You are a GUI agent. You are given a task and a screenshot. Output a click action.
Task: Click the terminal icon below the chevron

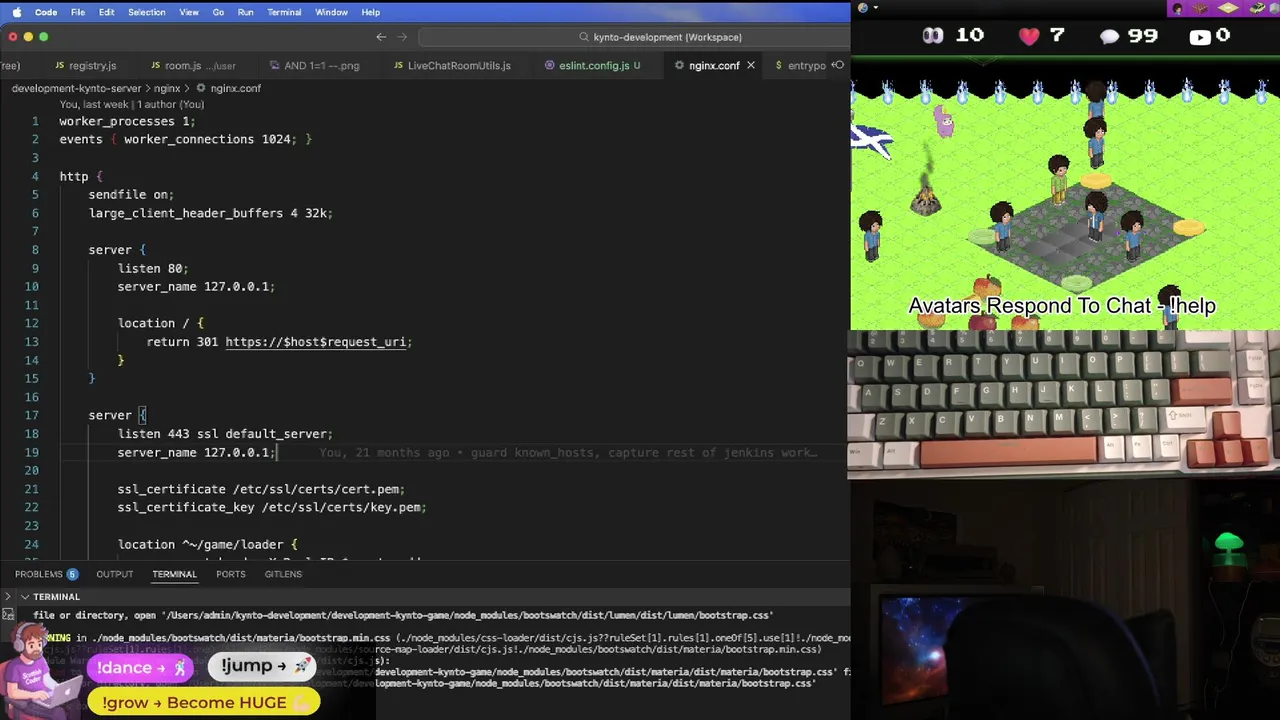pyautogui.click(x=9, y=616)
